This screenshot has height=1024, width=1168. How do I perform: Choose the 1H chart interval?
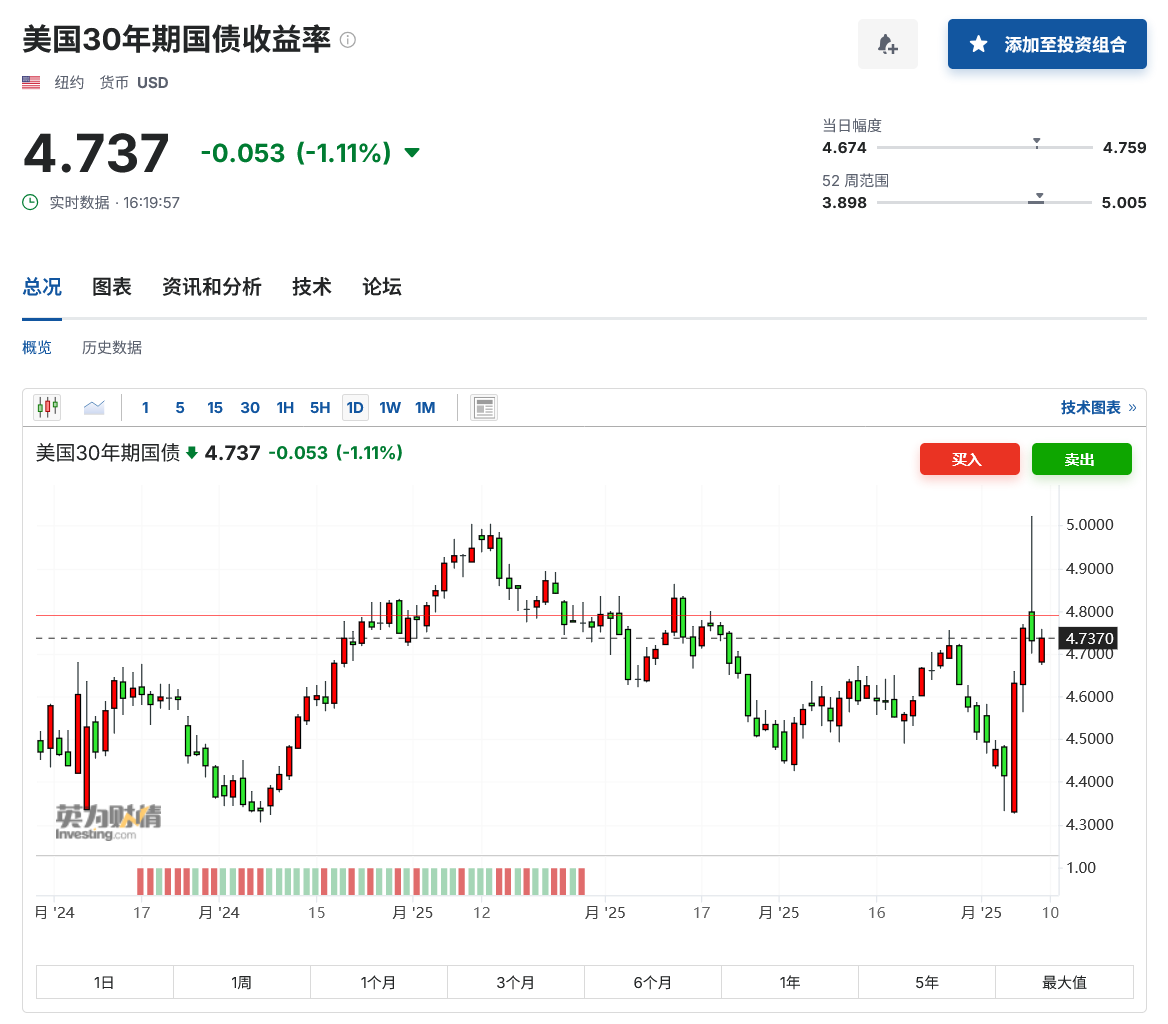pyautogui.click(x=285, y=407)
